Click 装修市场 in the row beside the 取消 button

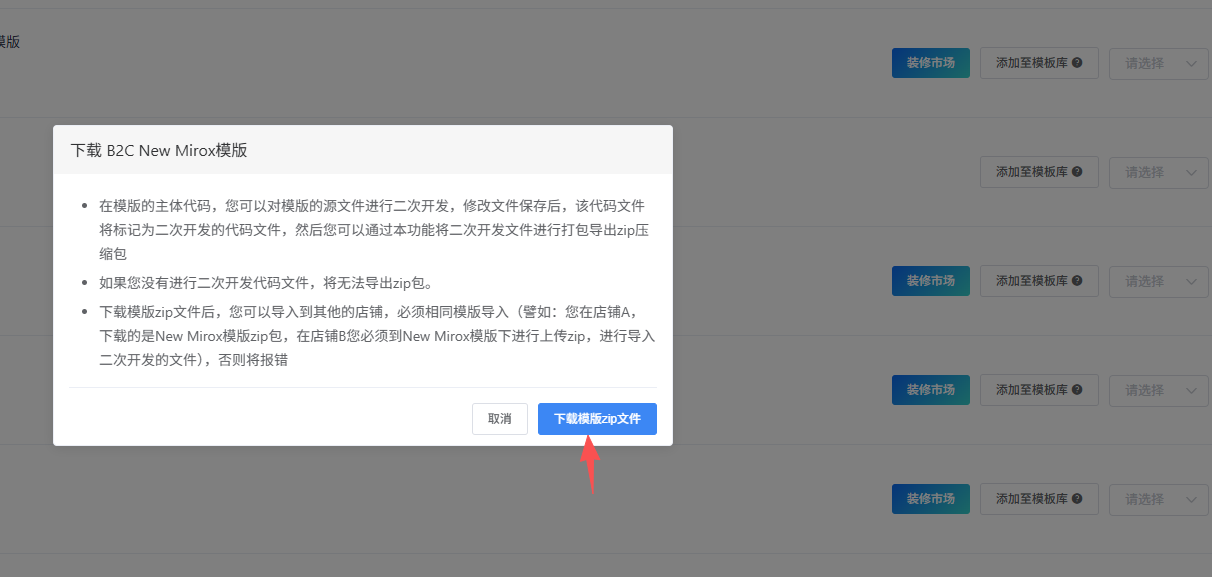931,390
